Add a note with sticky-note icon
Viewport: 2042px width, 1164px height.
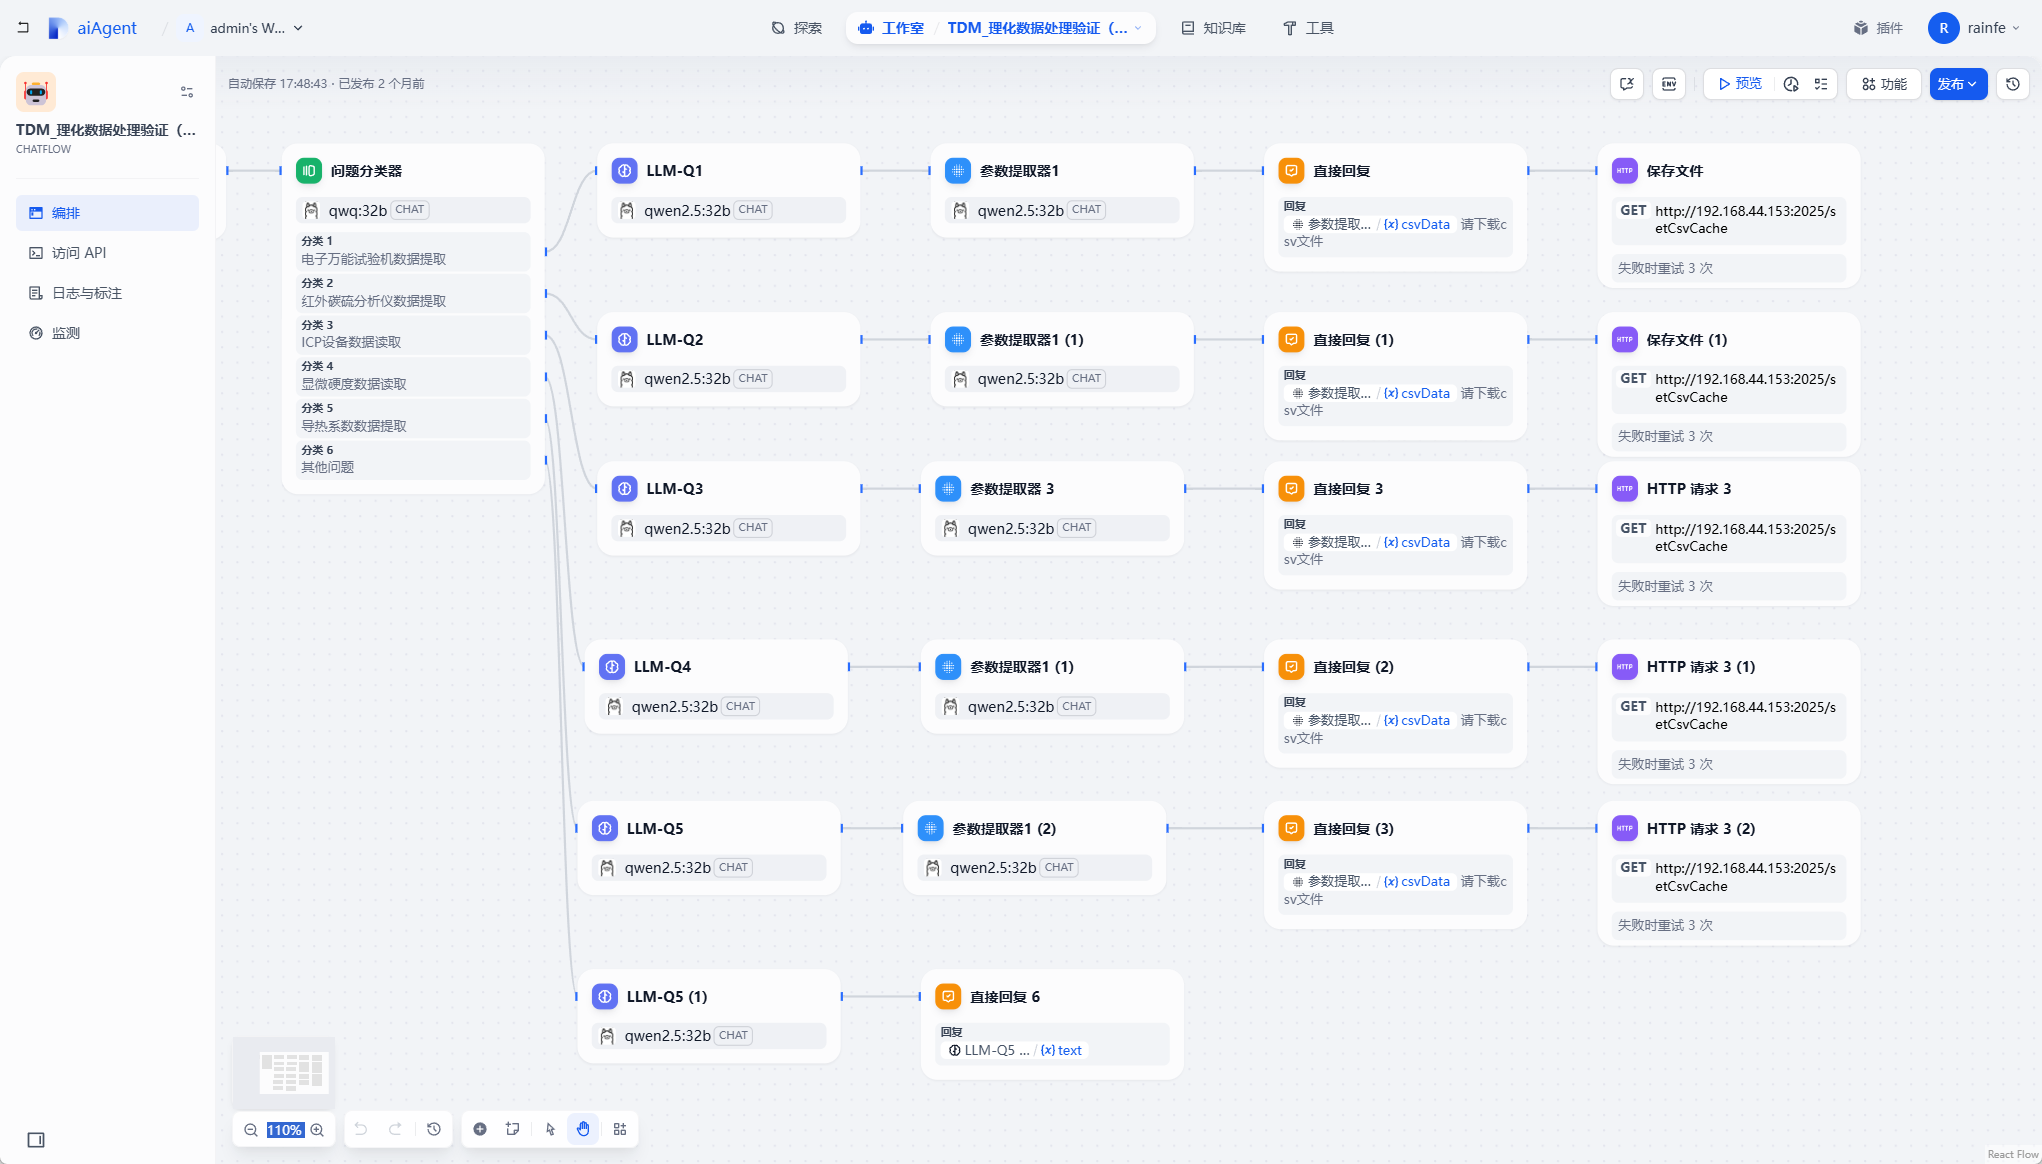pyautogui.click(x=513, y=1129)
